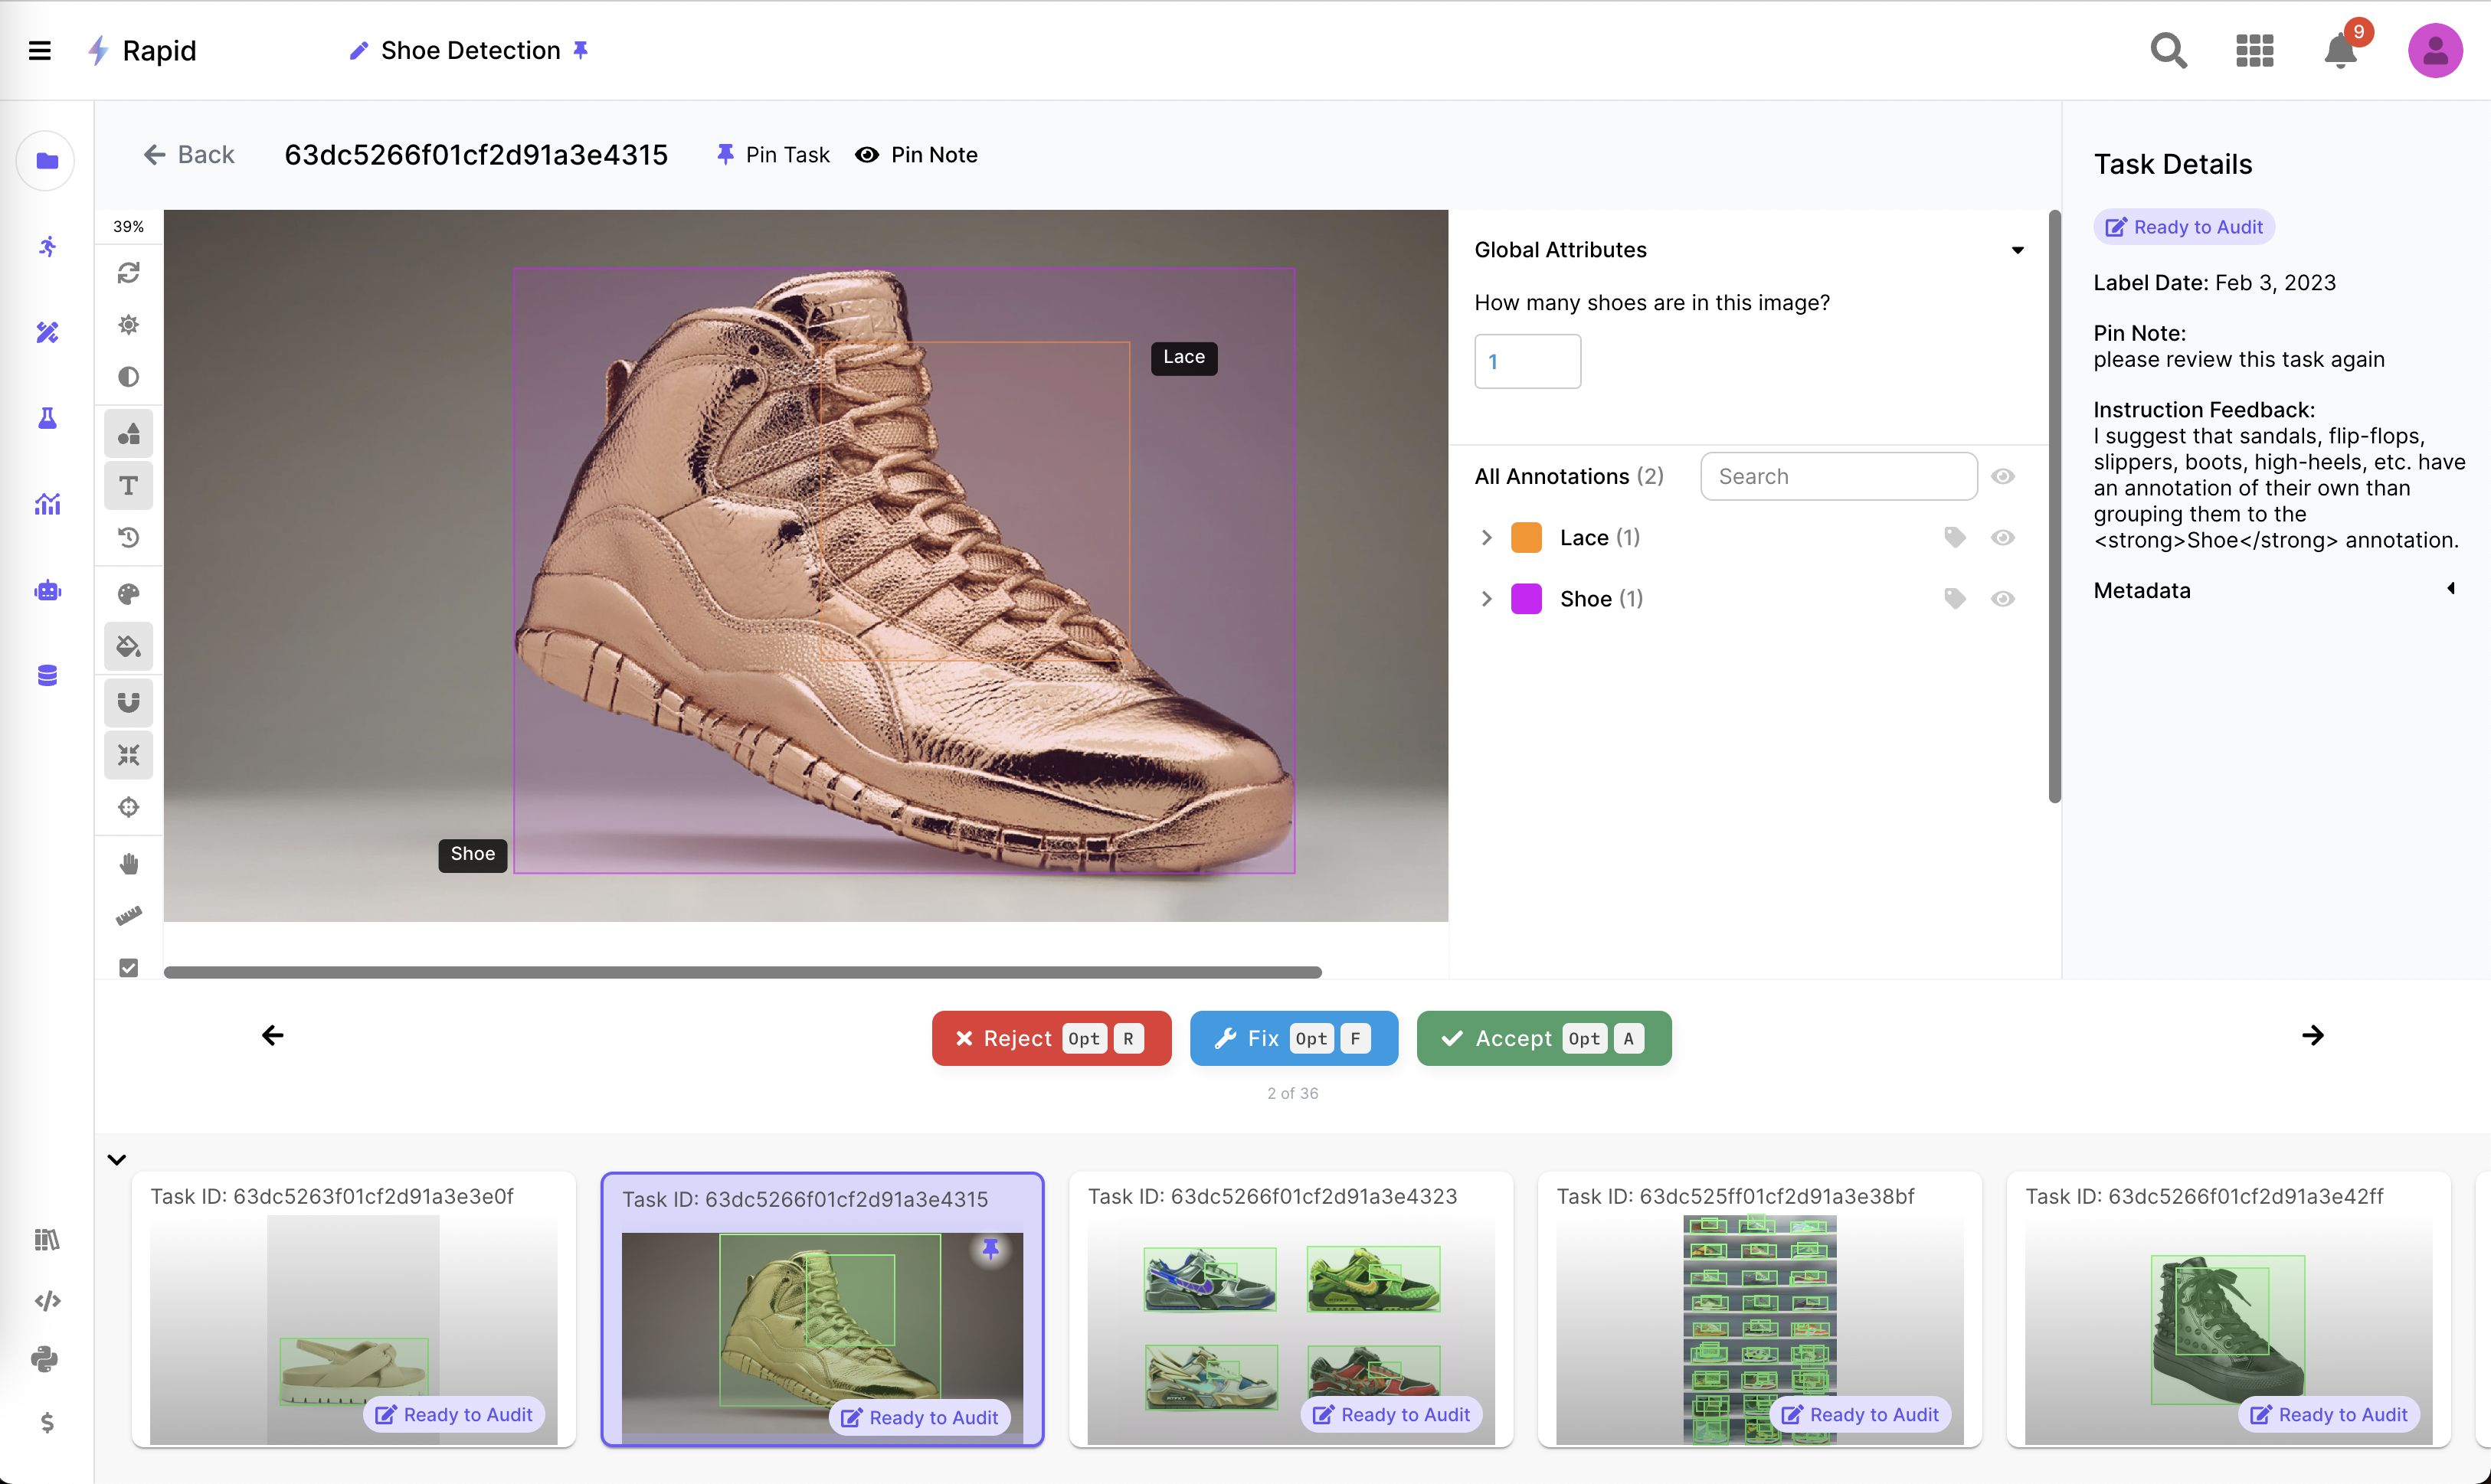Screen dimensions: 2491x1484
Task: Hide the Lace annotations via eye icon
Action: pos(2002,538)
